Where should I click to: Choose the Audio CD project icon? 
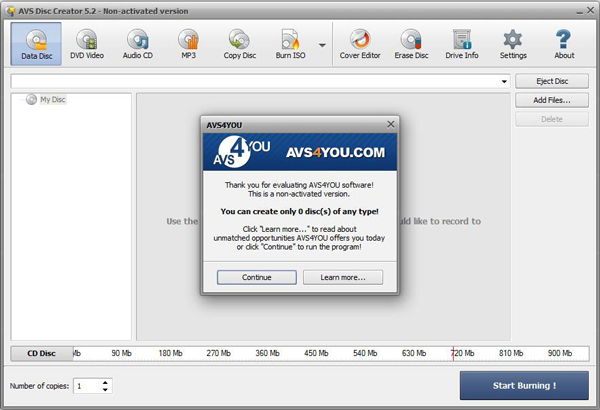pos(138,44)
